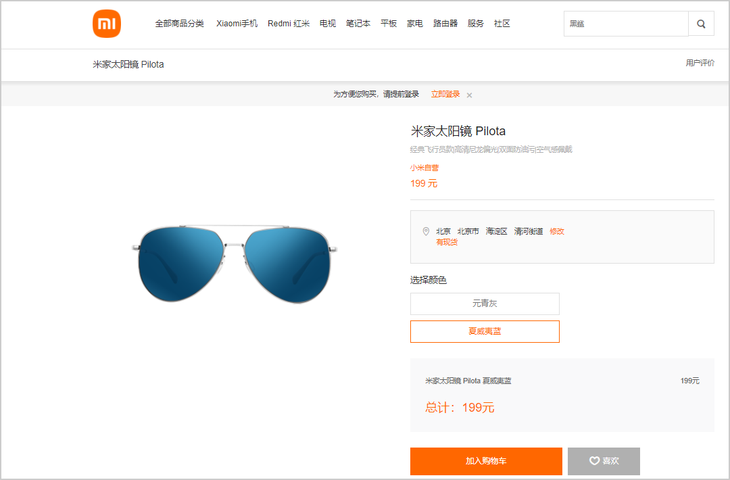The width and height of the screenshot is (730, 480).
Task: Open the 路由器 menu item
Action: coord(445,24)
